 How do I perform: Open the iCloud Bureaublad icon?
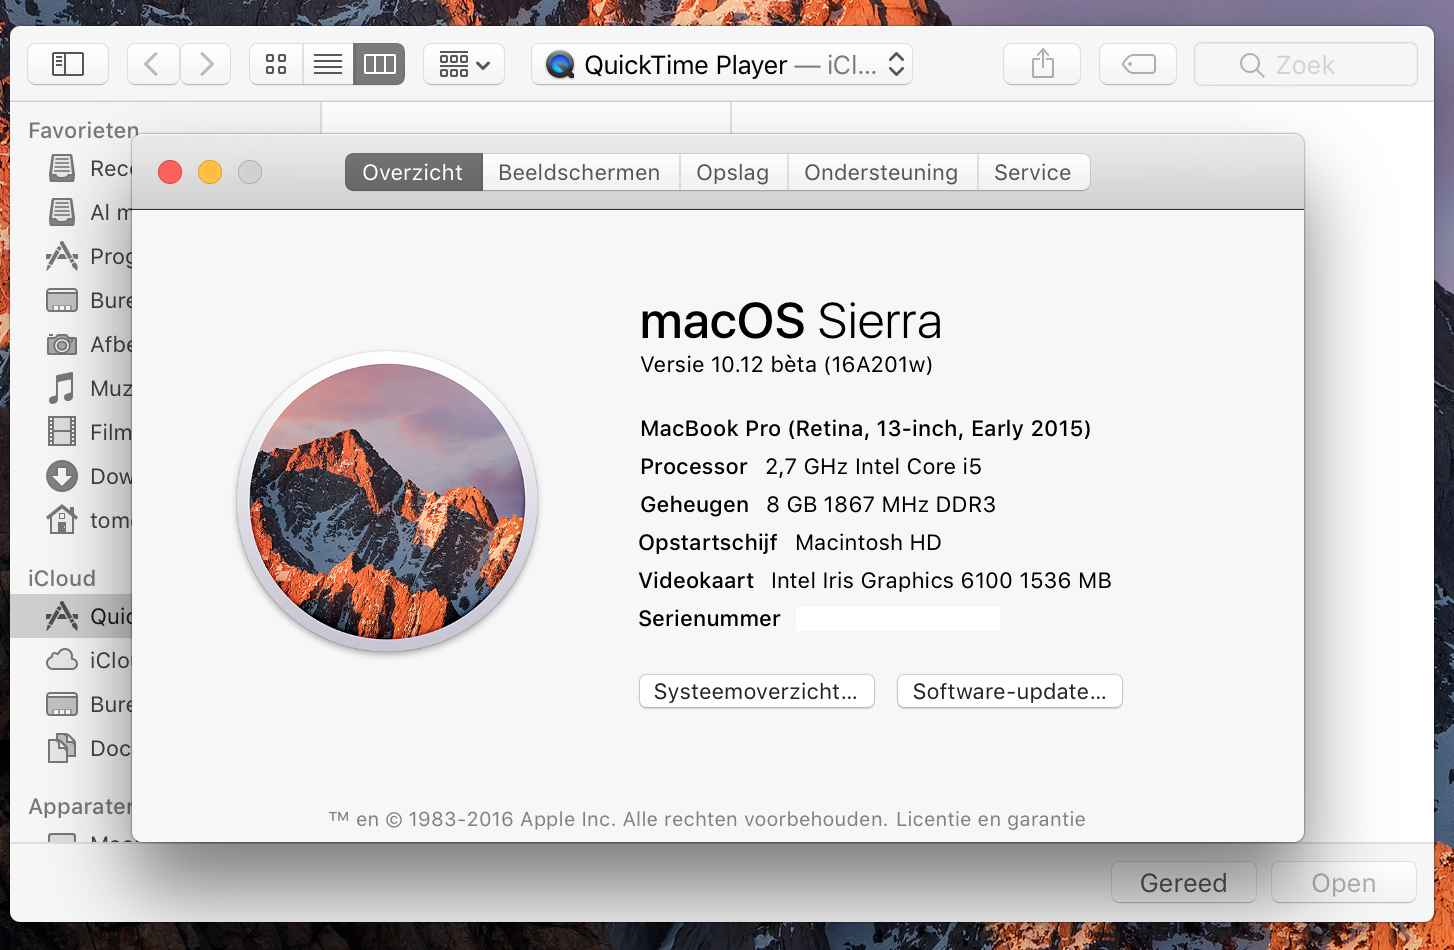tap(62, 704)
